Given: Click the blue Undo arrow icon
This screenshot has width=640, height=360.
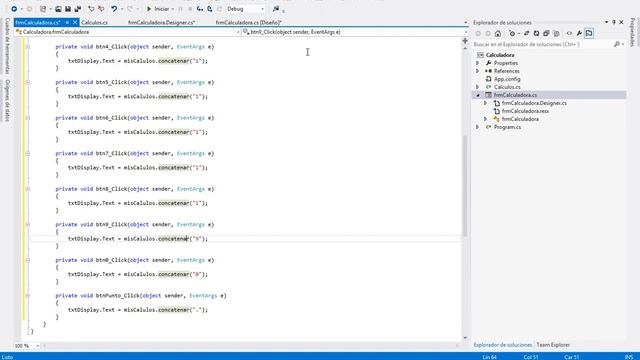Looking at the screenshot, I should point(114,9).
